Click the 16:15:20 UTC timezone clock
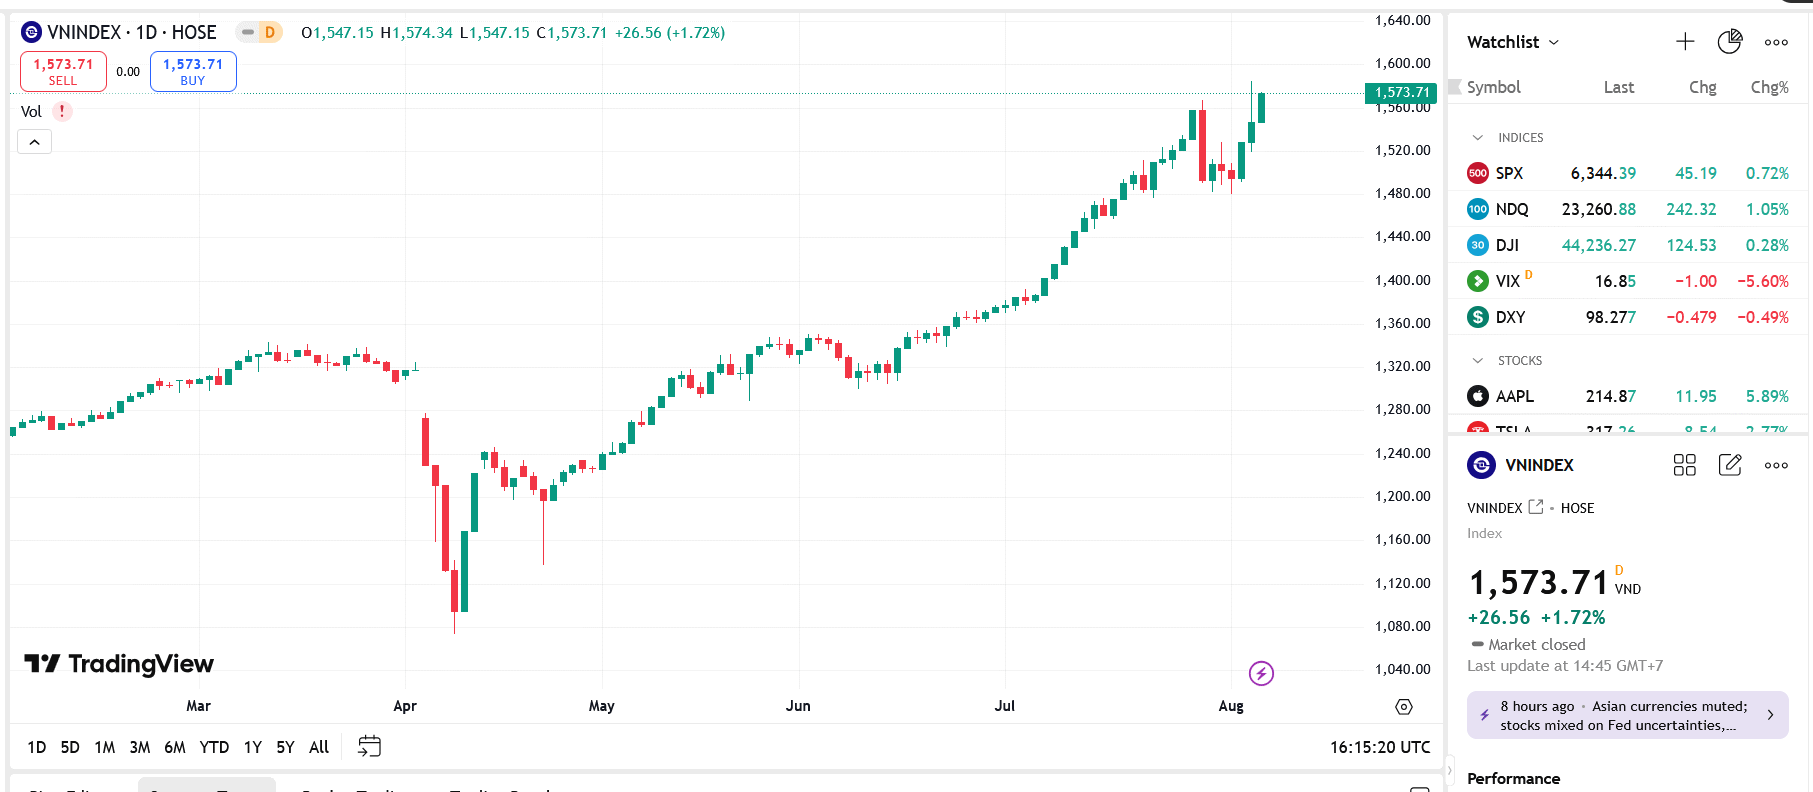The height and width of the screenshot is (792, 1813). click(1379, 747)
